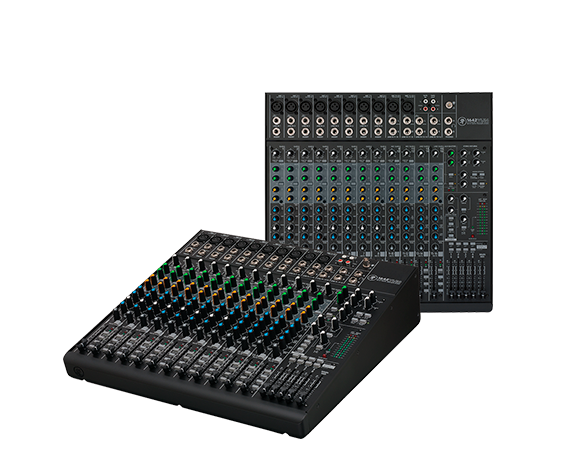Click the angled mixer in front
This screenshot has height=467, width=583.
coord(242,333)
